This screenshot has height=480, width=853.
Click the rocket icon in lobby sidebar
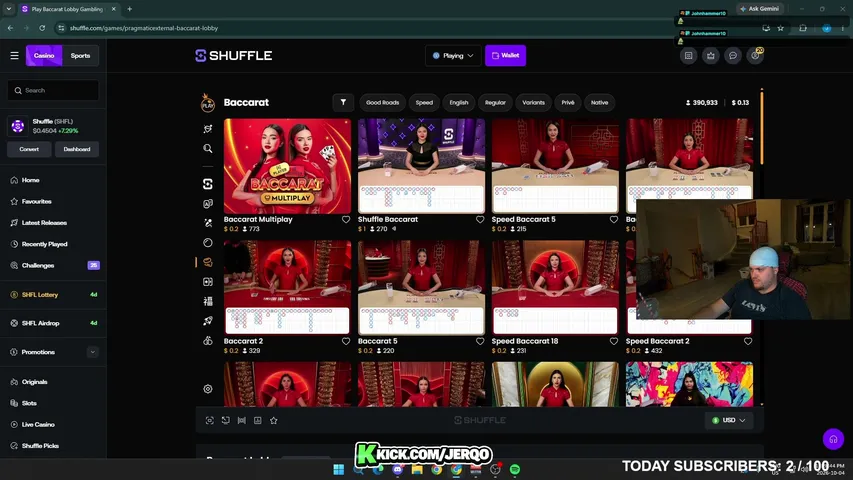click(208, 321)
